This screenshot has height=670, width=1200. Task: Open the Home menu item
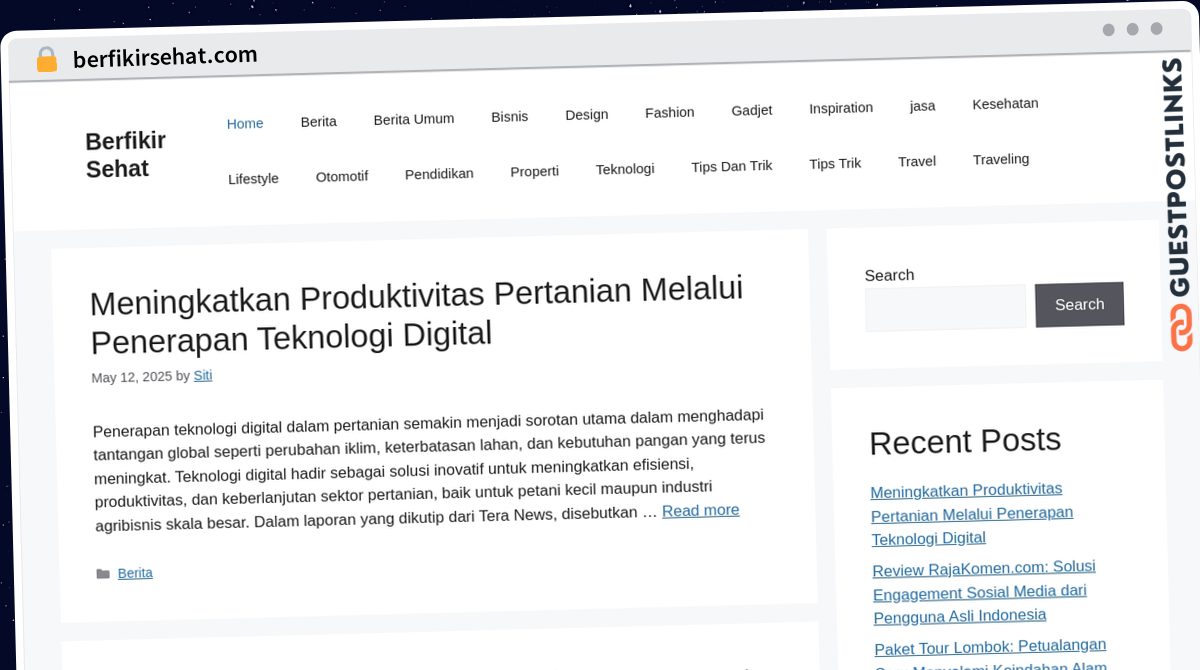point(245,123)
